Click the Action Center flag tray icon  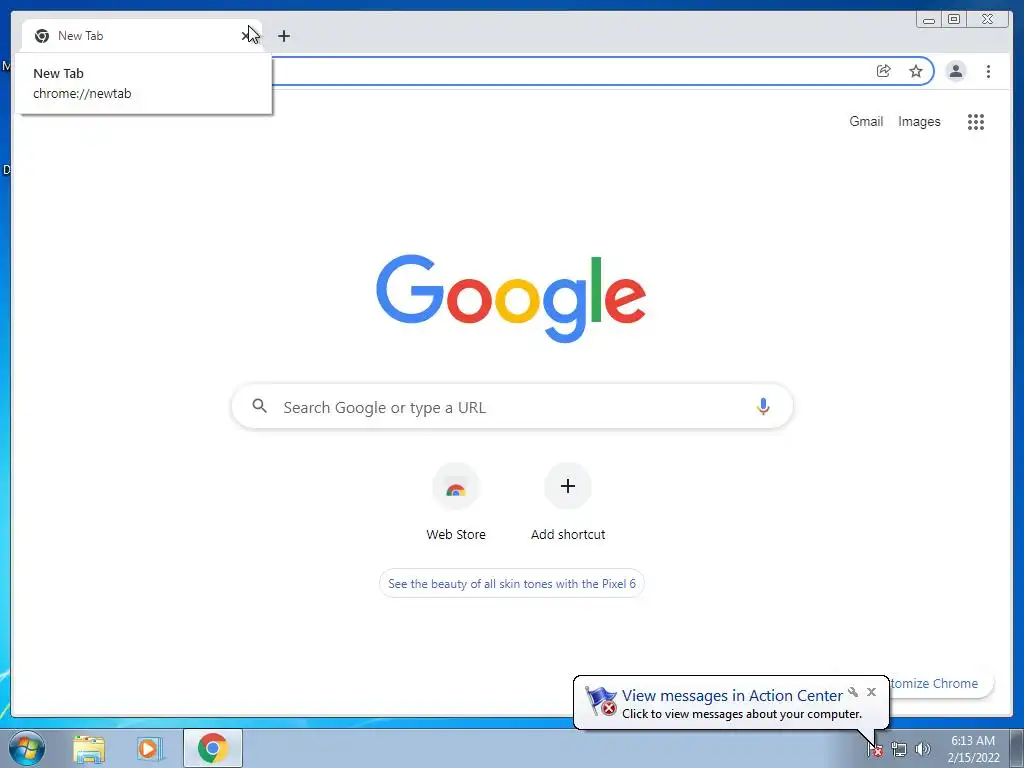coord(874,749)
